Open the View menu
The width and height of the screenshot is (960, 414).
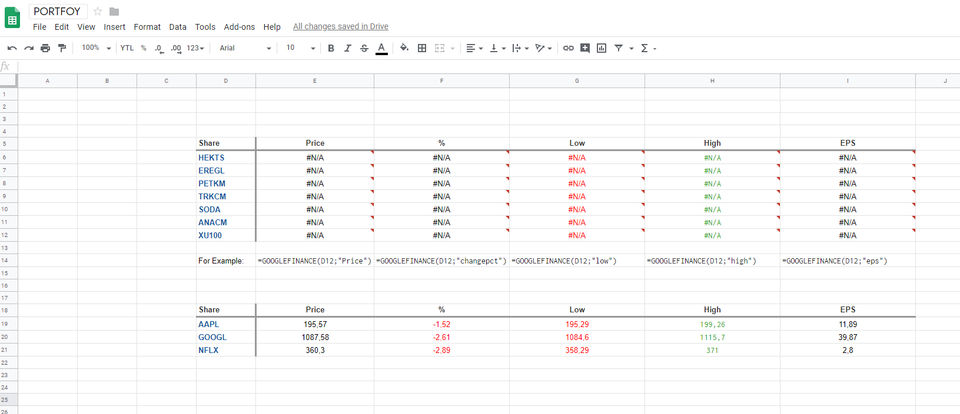(x=86, y=27)
